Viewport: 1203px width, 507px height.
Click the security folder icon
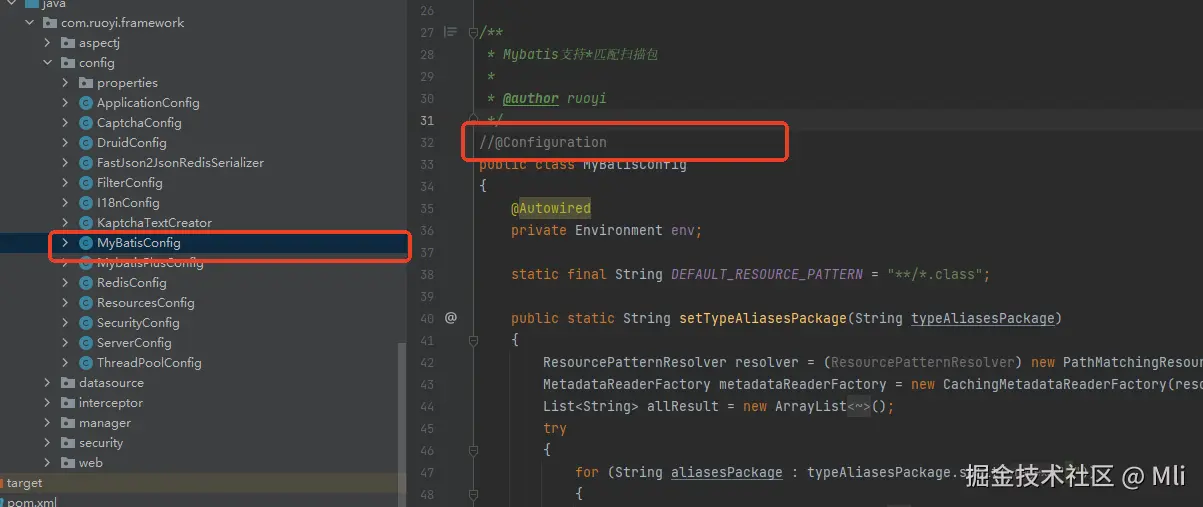point(68,442)
